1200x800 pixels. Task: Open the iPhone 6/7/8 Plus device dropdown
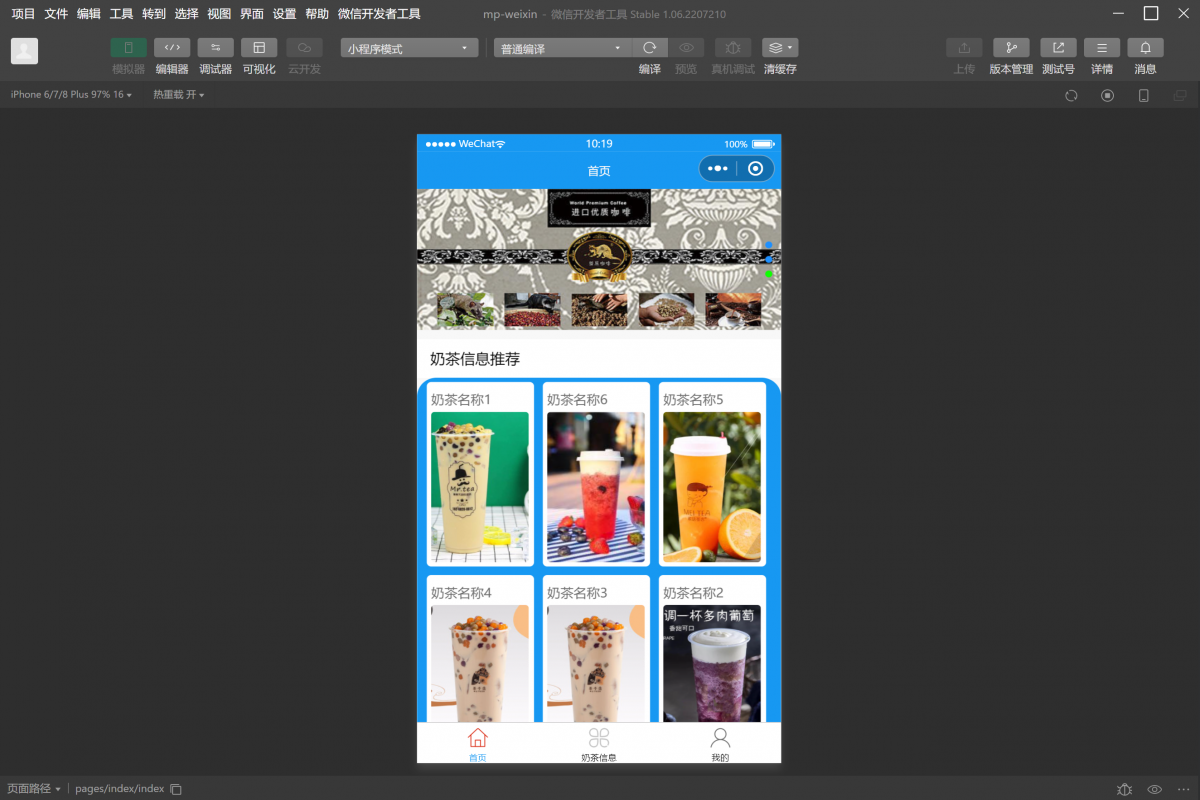pyautogui.click(x=71, y=95)
